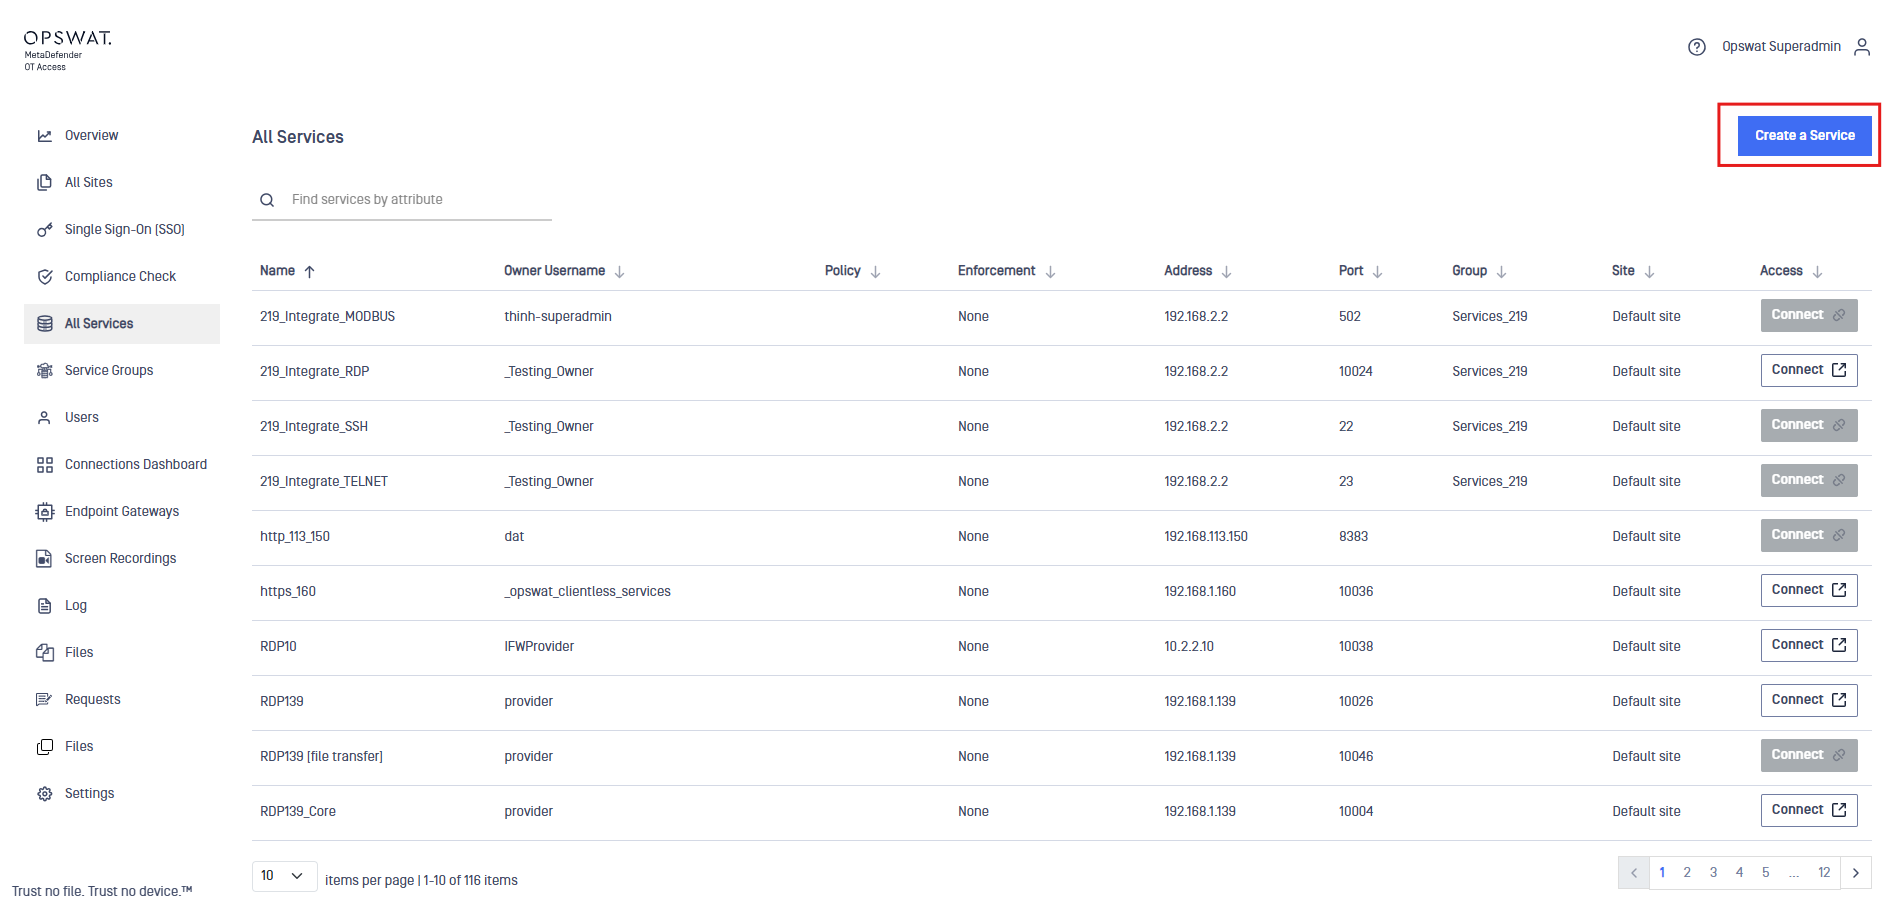Sort services by Port column
Screen dimensions: 1883x921
1377,272
